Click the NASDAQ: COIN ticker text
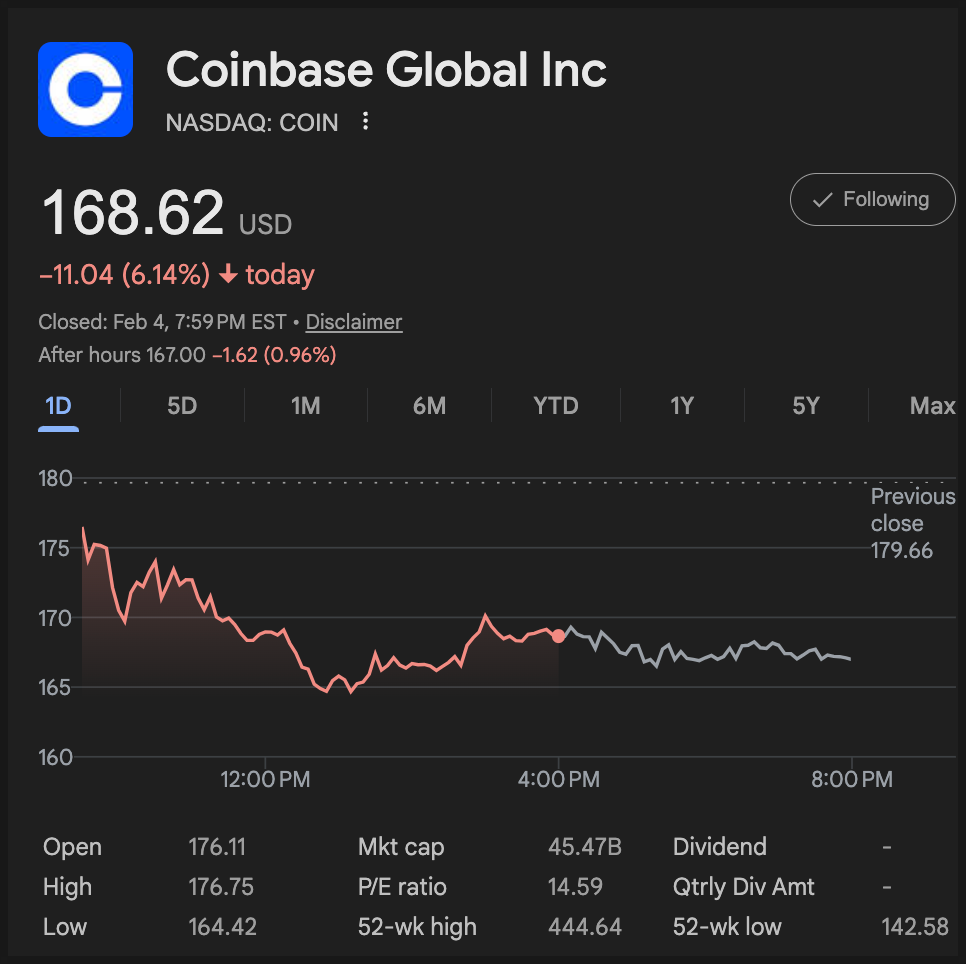This screenshot has height=964, width=966. (x=252, y=123)
